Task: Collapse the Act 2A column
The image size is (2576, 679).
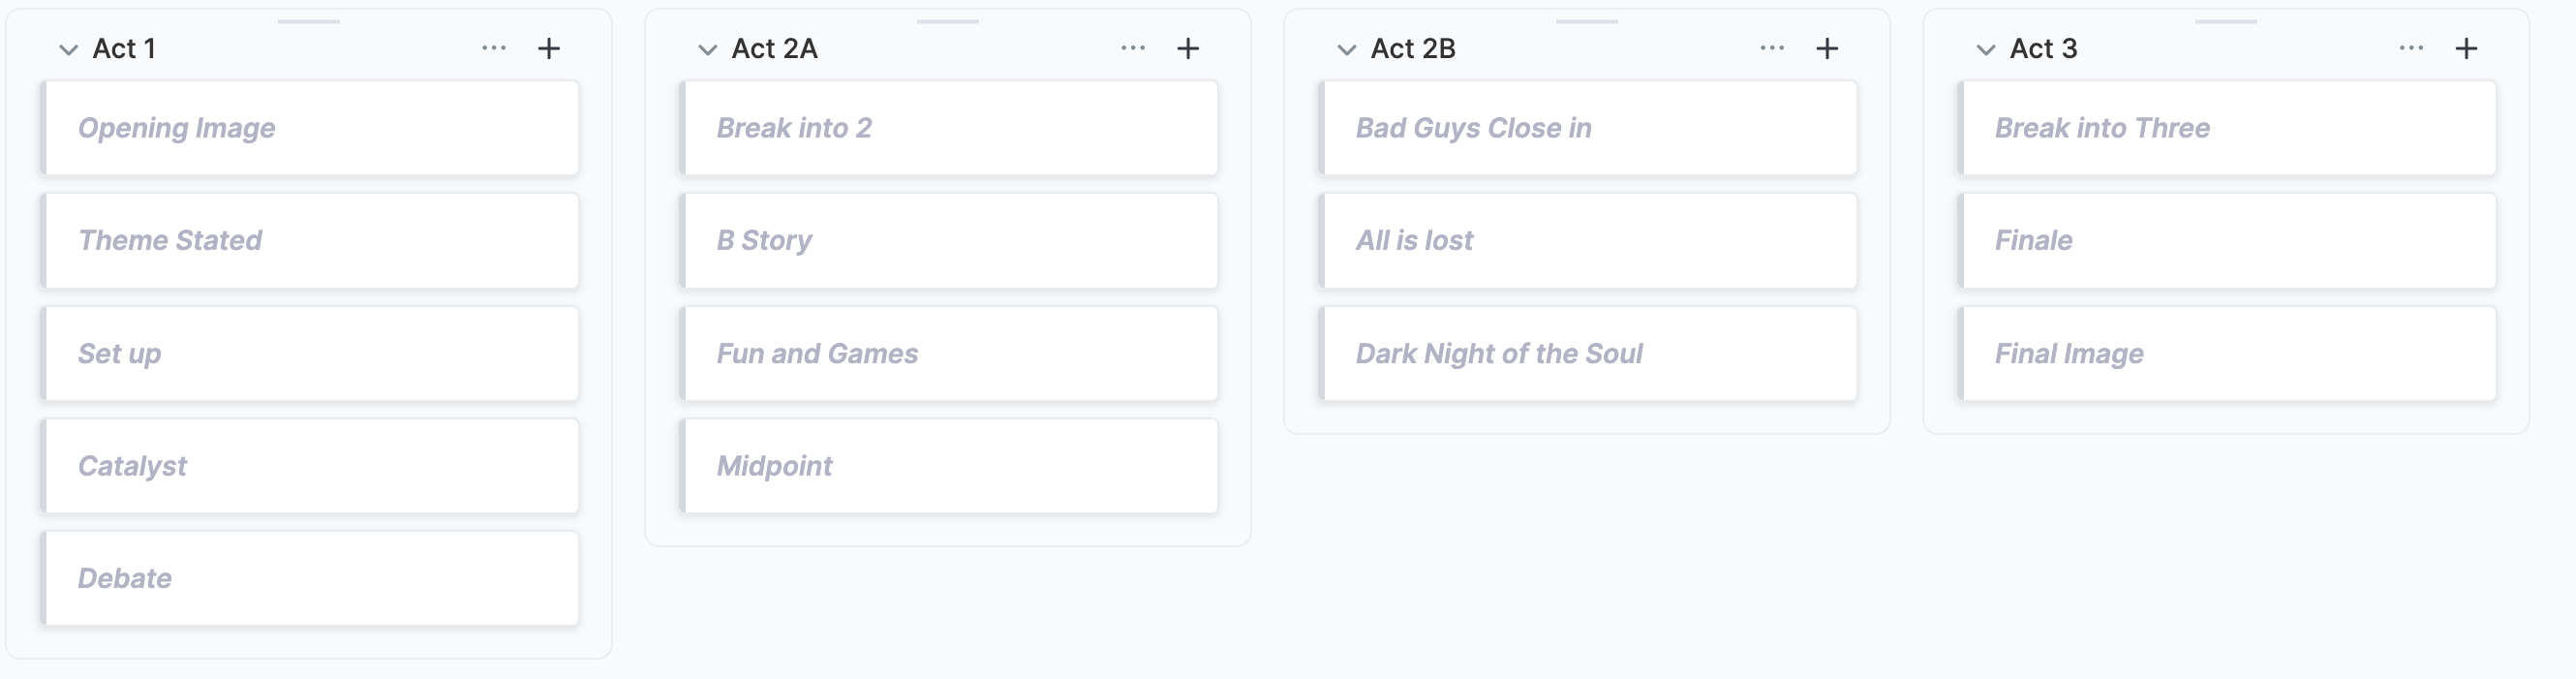Action: click(x=707, y=49)
